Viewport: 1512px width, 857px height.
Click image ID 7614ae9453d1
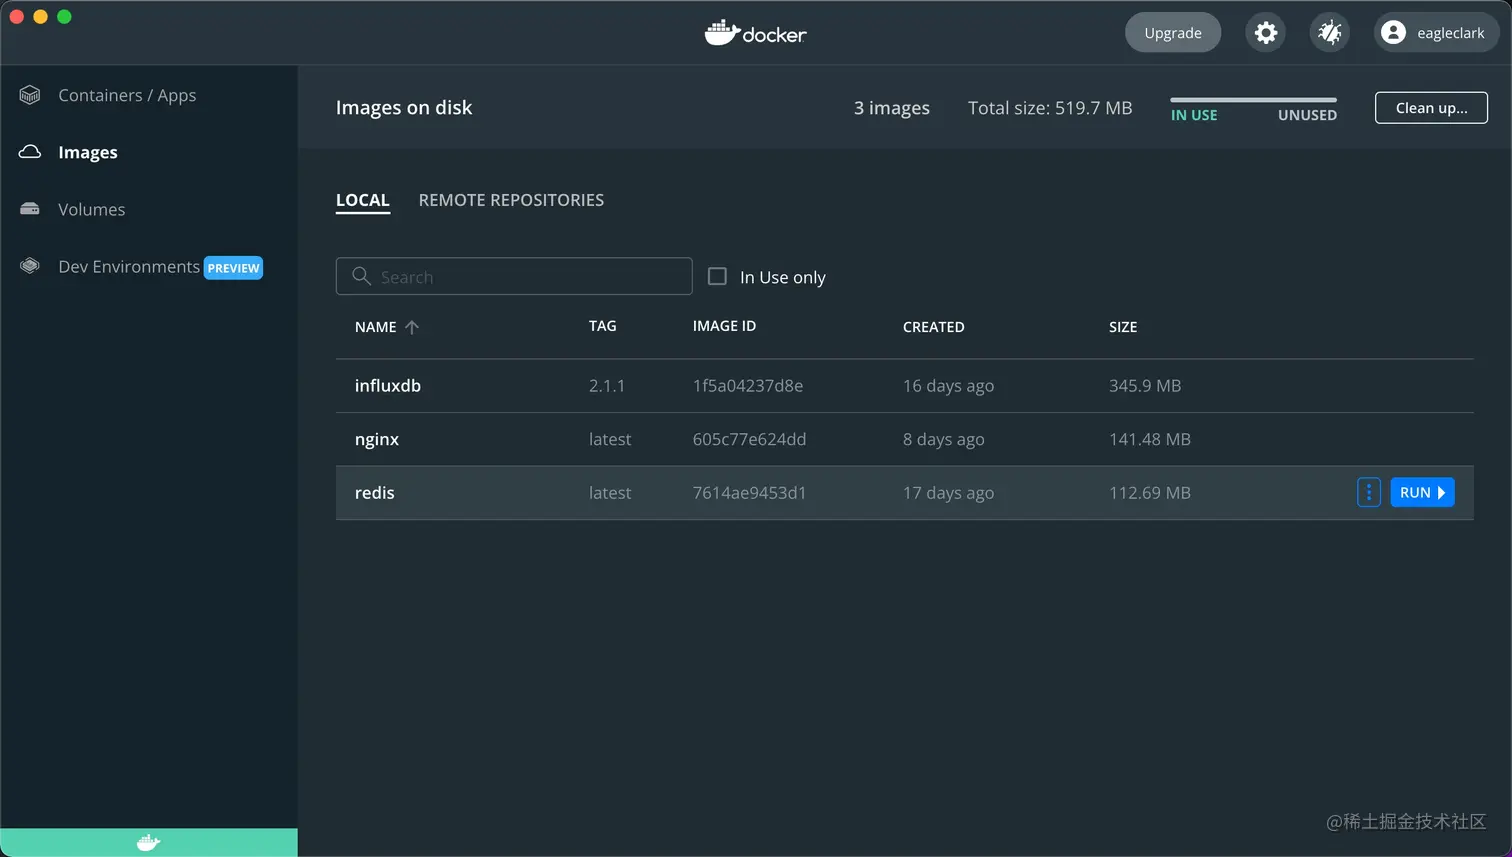click(749, 492)
